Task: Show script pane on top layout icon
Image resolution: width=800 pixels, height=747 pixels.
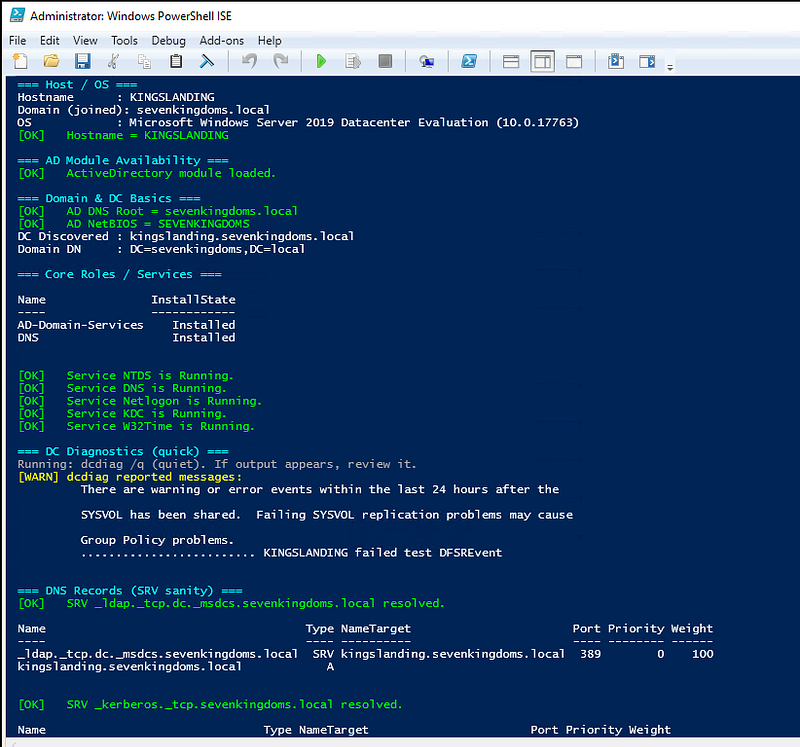Action: (x=511, y=62)
